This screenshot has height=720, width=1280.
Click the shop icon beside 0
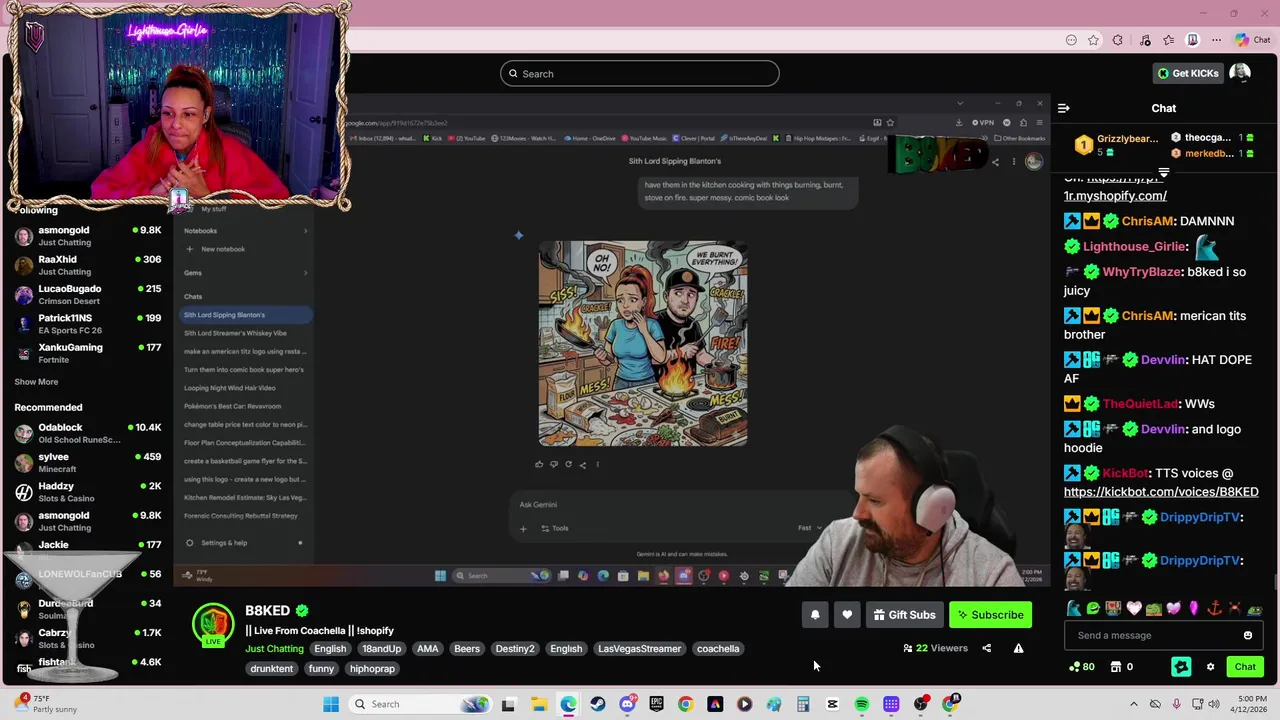[1116, 667]
